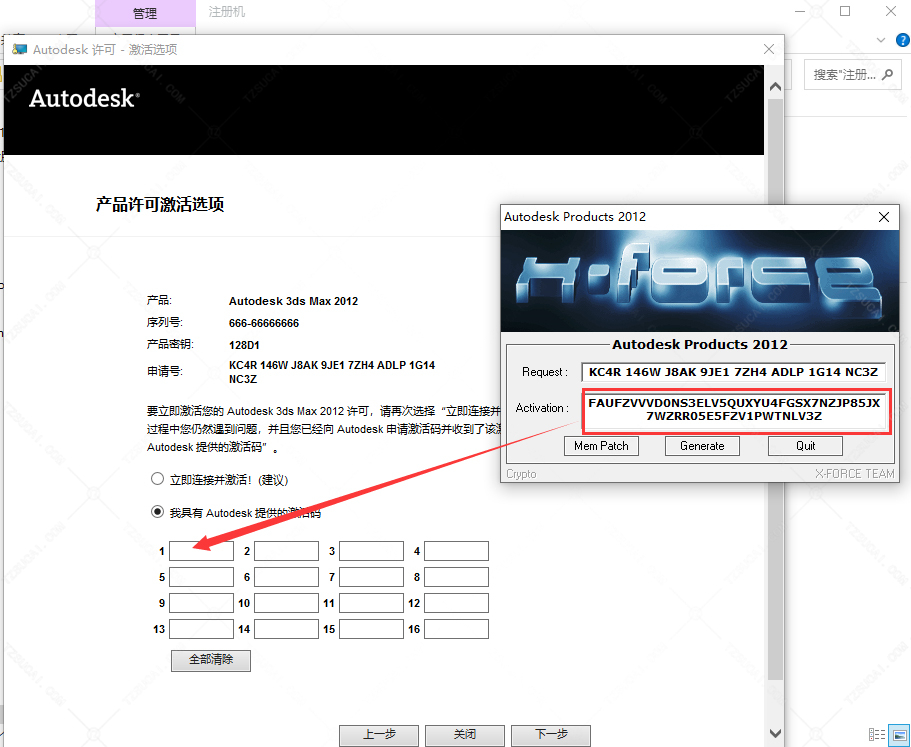Select the 立即连接并激活 radio option
This screenshot has height=747, width=911.
tap(157, 479)
